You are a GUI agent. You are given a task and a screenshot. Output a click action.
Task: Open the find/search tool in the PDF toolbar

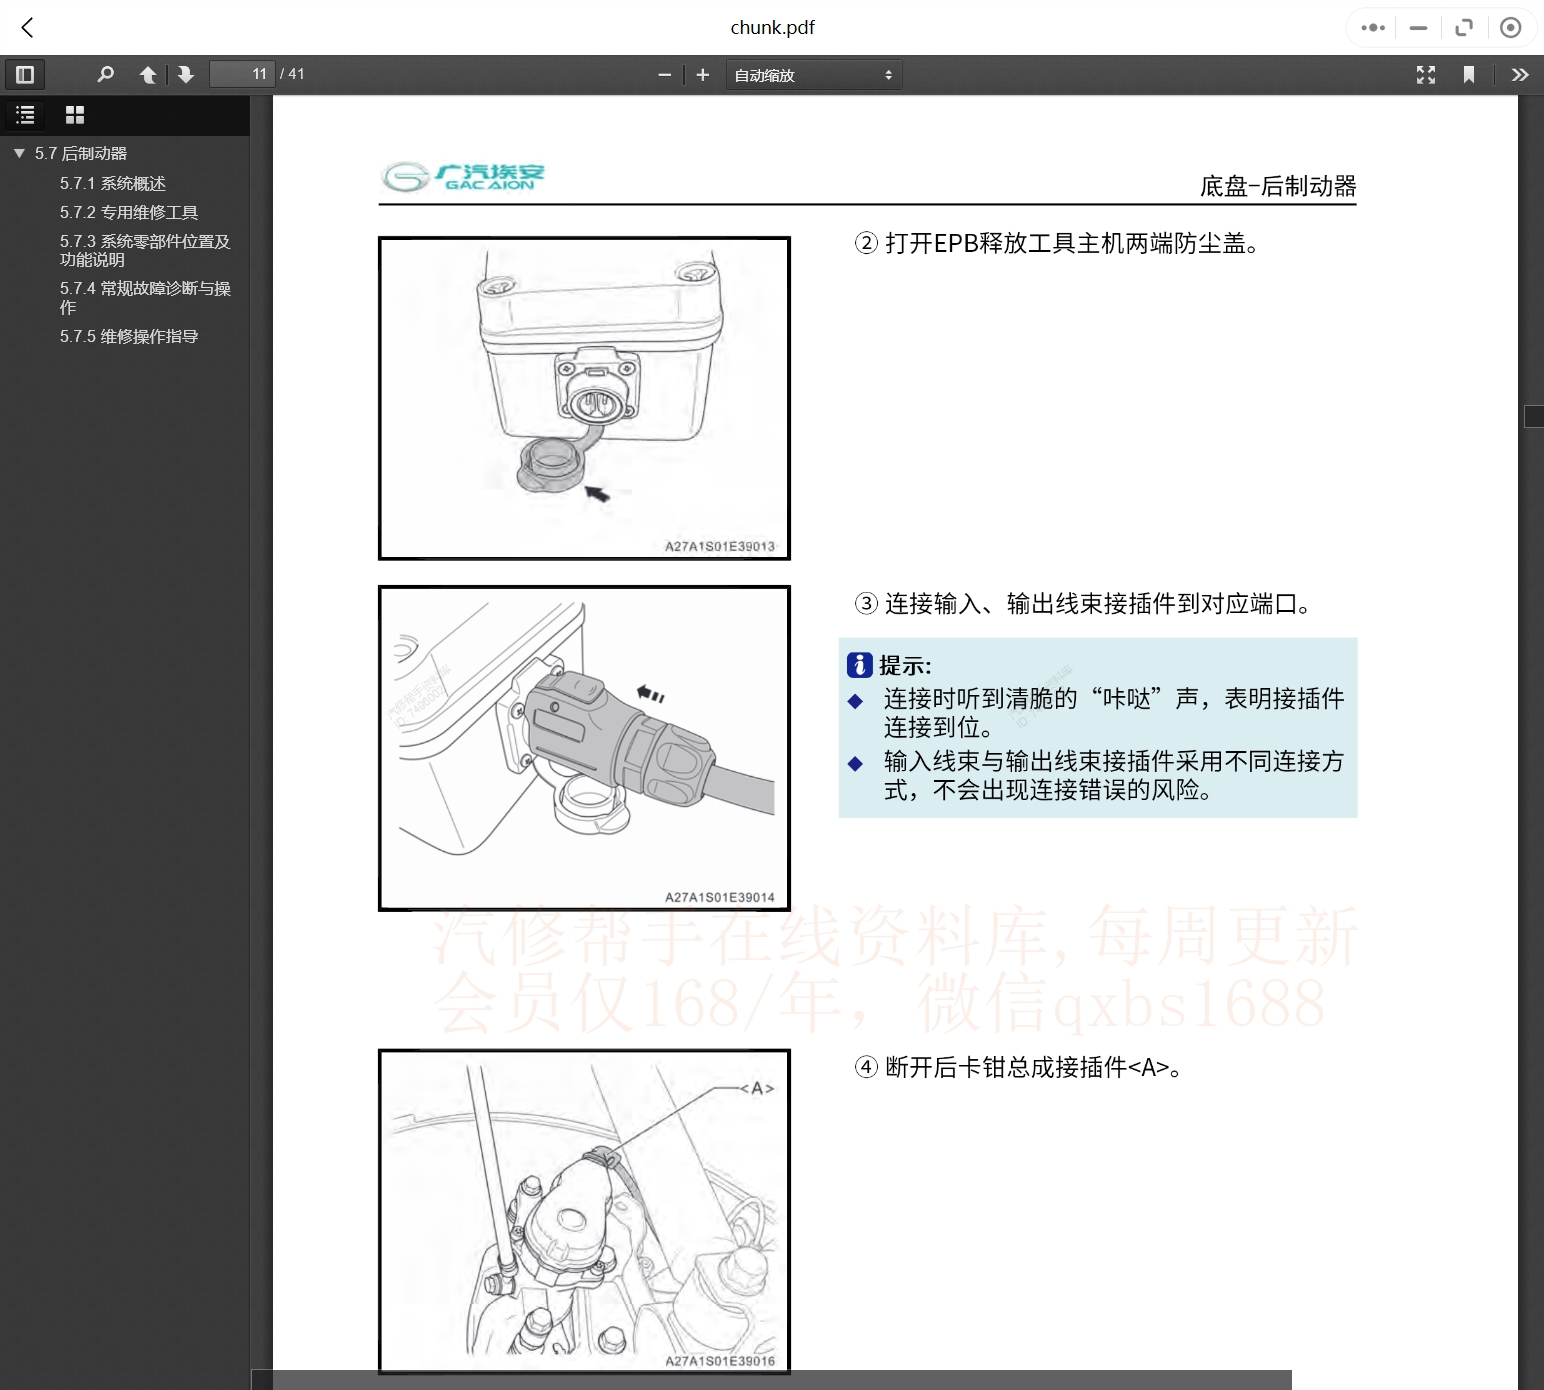106,74
